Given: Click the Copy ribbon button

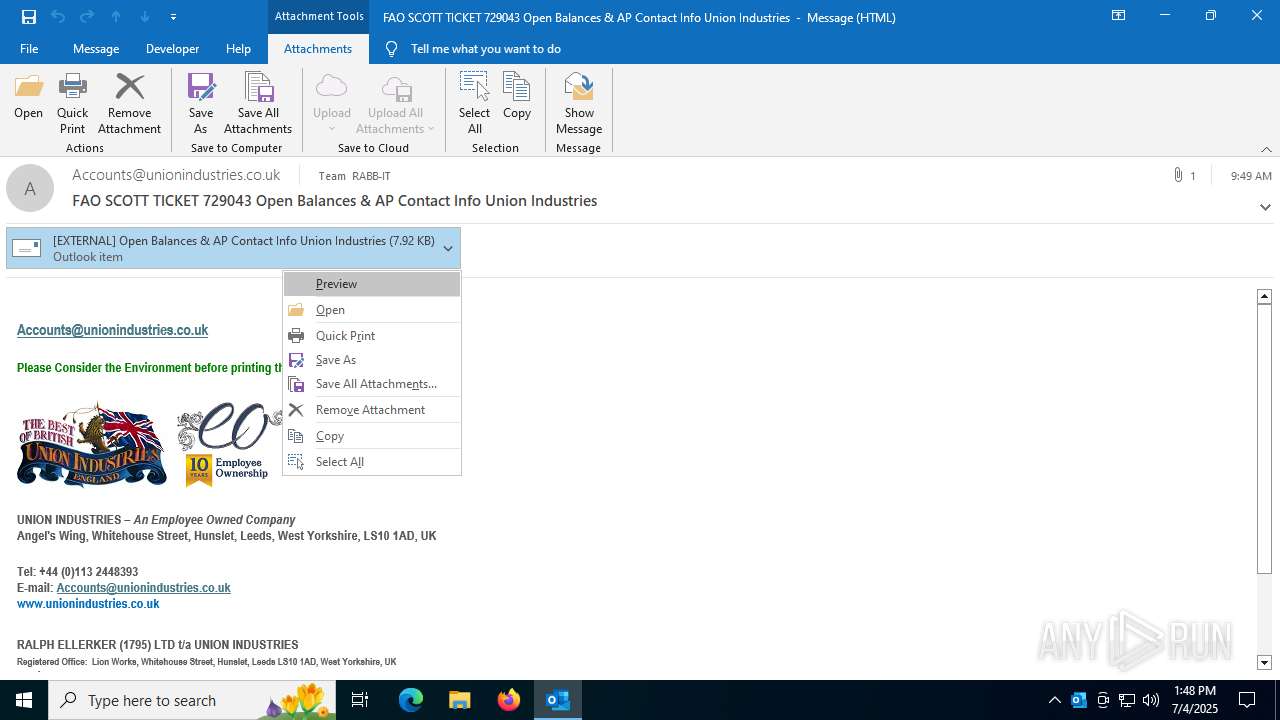Looking at the screenshot, I should 517,97.
